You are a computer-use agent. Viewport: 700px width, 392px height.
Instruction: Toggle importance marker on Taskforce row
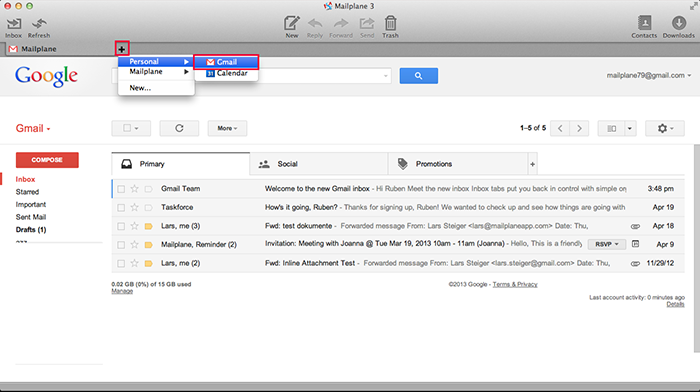tap(148, 208)
